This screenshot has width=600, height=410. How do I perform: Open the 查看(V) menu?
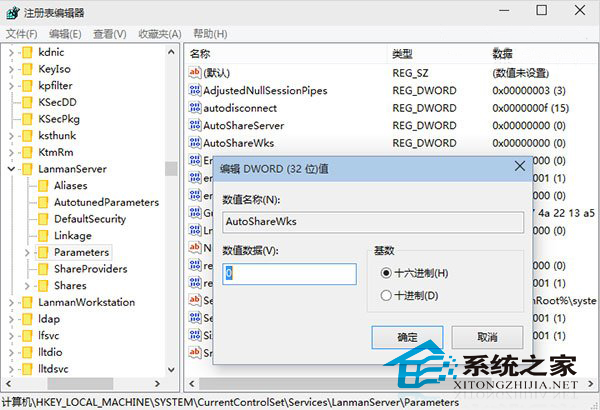tap(110, 34)
